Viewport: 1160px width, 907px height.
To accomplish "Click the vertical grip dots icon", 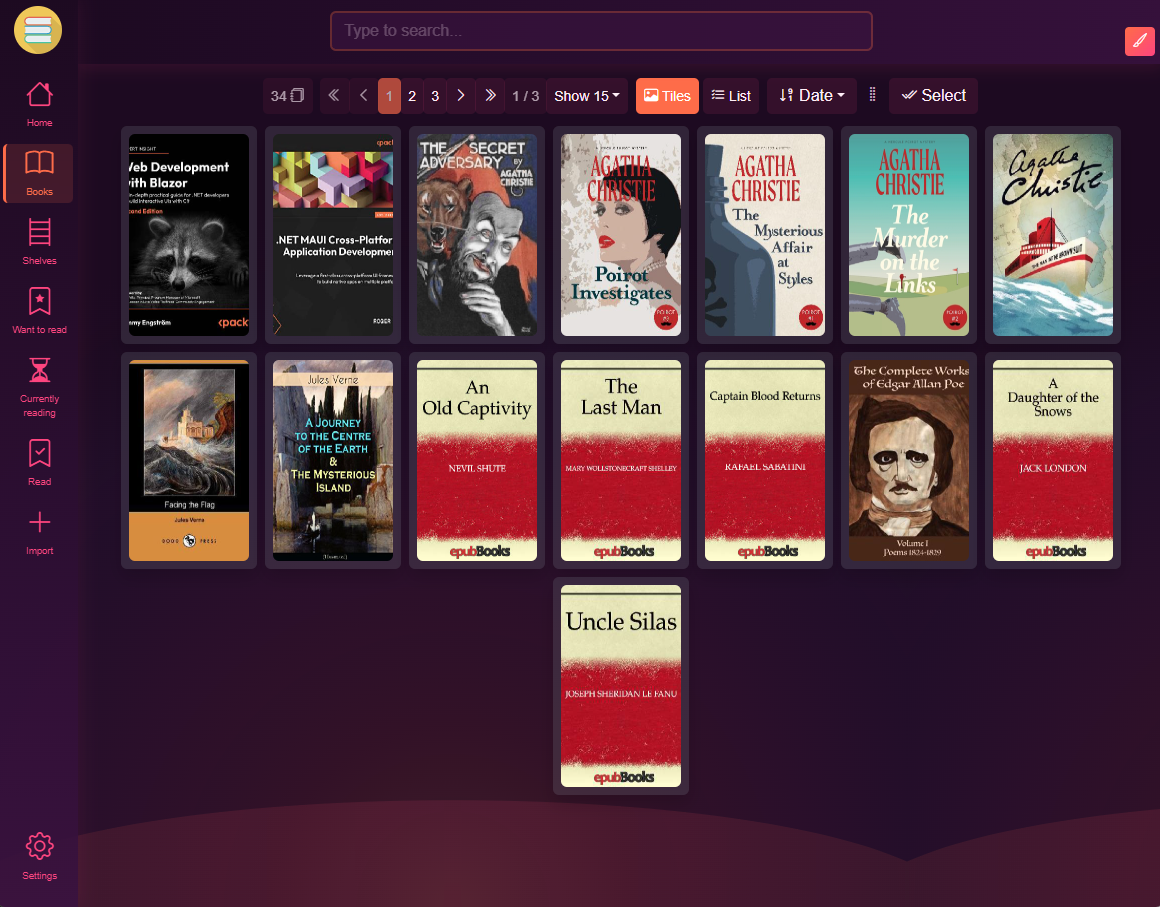I will coord(872,95).
